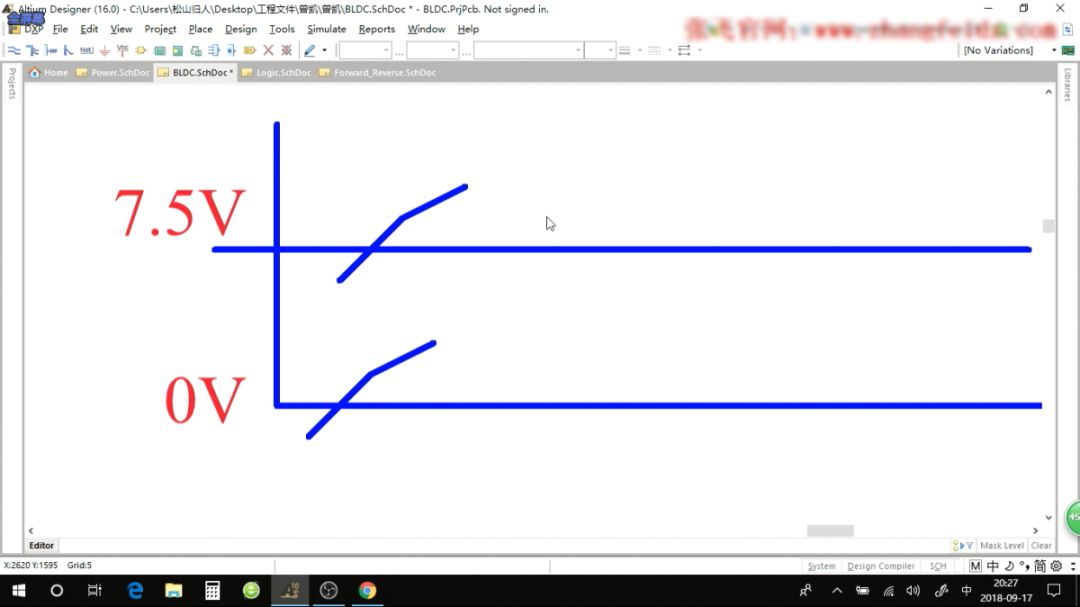Select the BLDC.SchDoc document tab
This screenshot has width=1080, height=607.
point(196,72)
